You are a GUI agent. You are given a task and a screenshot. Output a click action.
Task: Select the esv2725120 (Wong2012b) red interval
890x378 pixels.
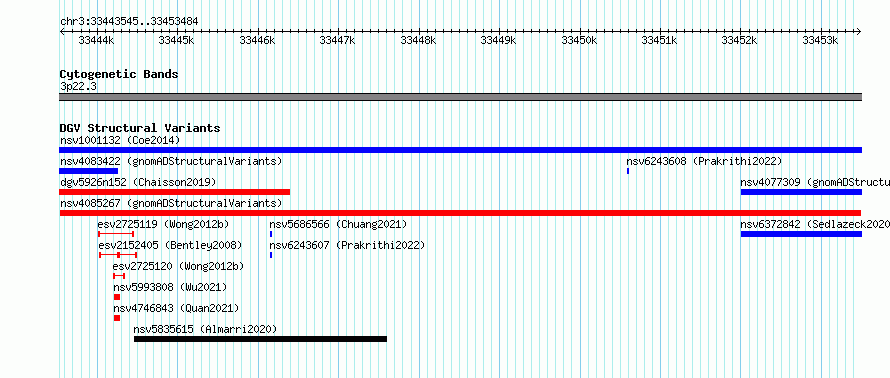(x=119, y=276)
